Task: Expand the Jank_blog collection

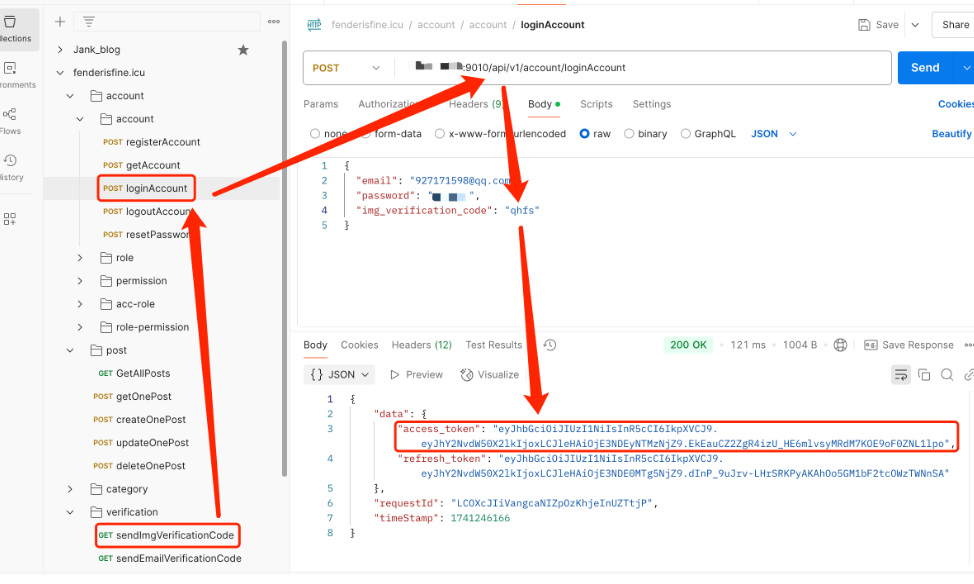Action: point(60,50)
